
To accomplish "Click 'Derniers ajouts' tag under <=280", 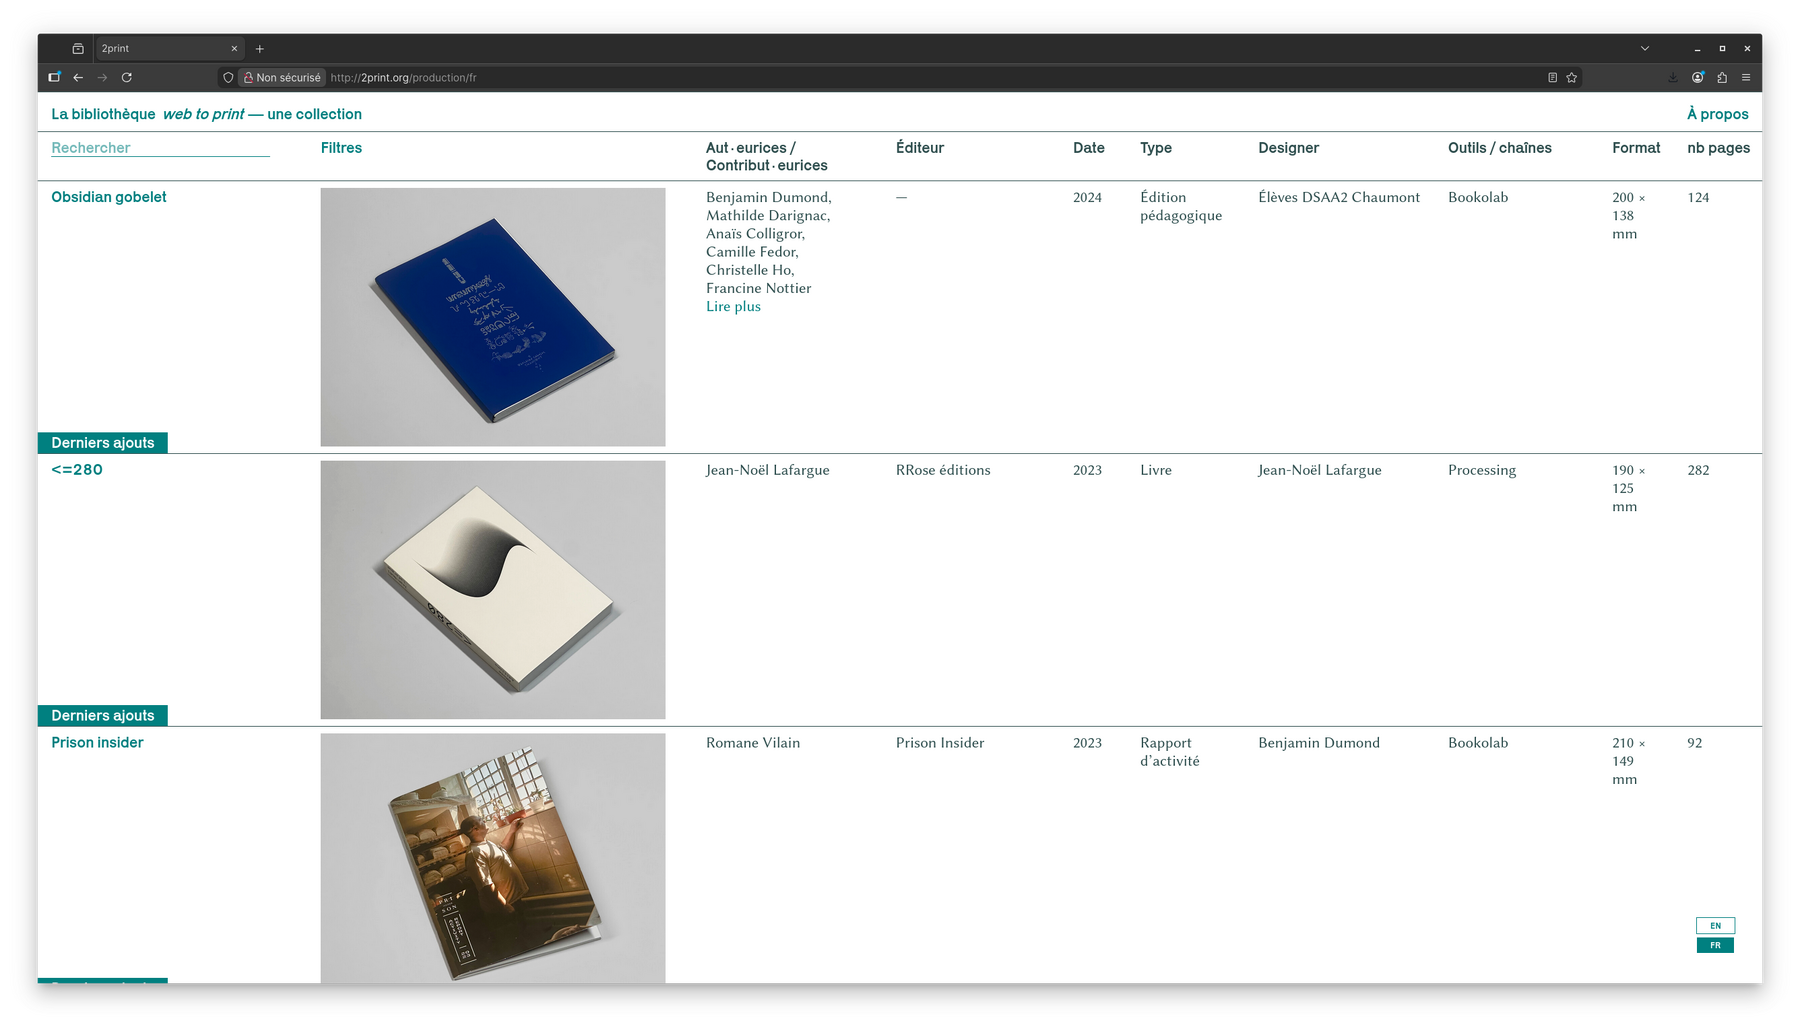I will pyautogui.click(x=103, y=716).
